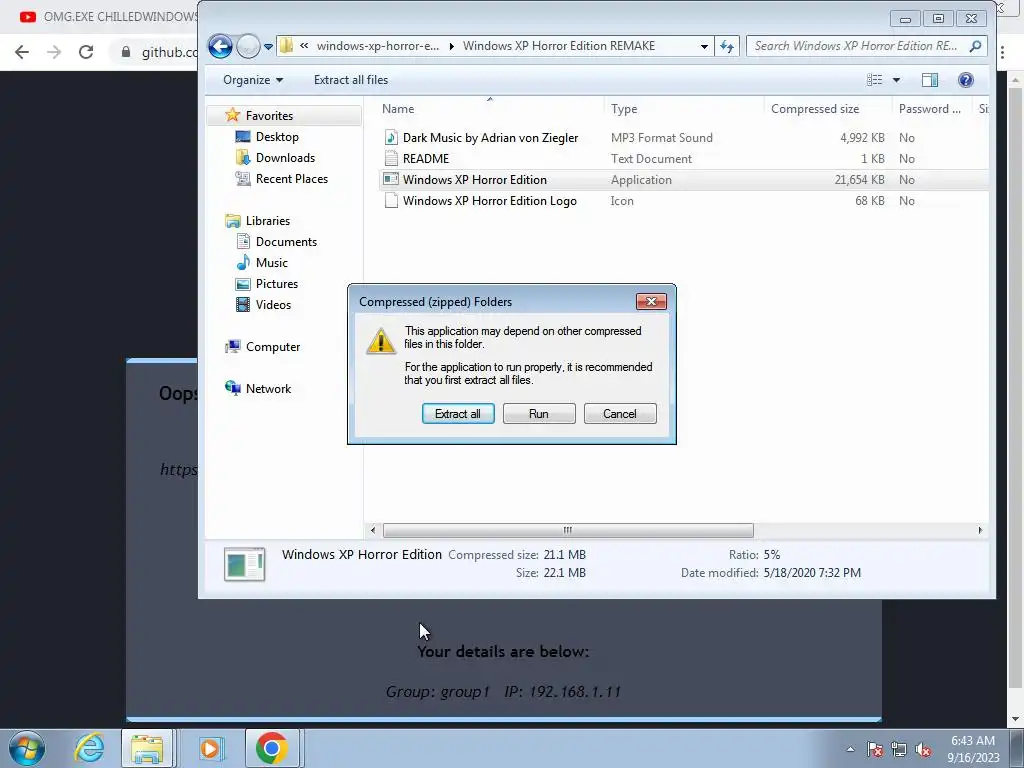
Task: Click the application thumbnail in the details pane
Action: pyautogui.click(x=244, y=564)
